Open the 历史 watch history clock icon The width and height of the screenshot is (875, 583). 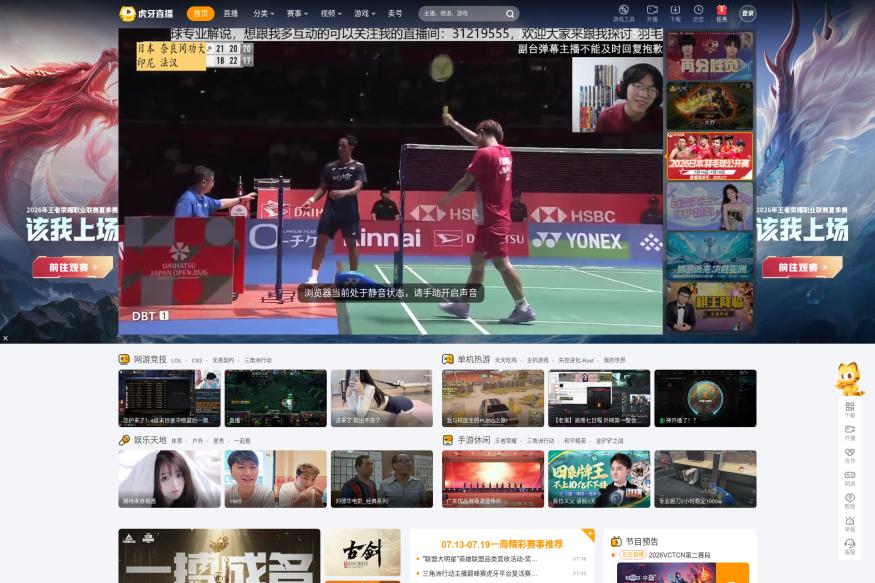pyautogui.click(x=698, y=13)
